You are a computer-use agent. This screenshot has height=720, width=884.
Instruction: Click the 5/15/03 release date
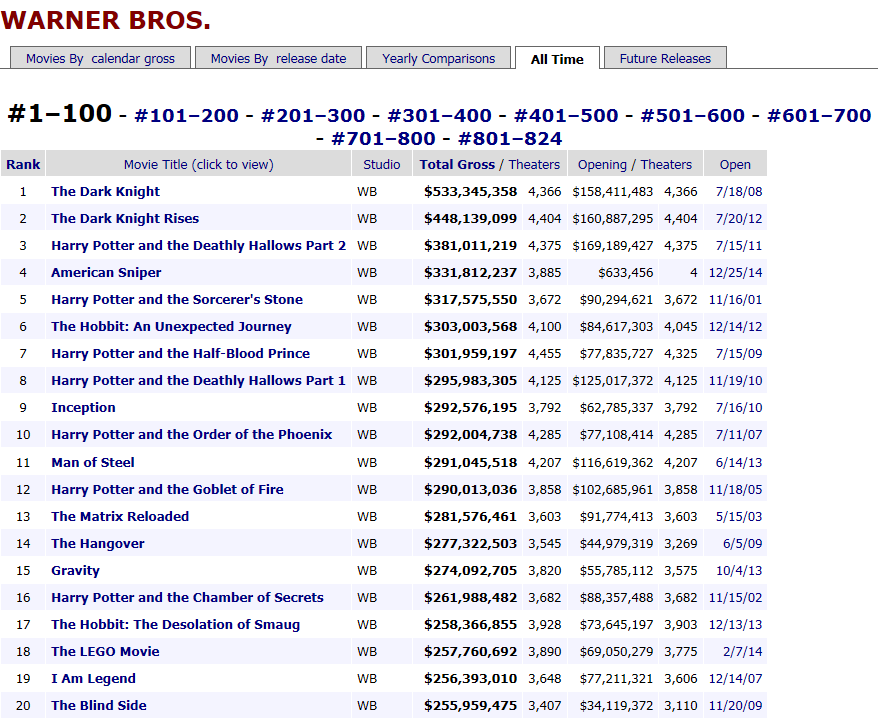click(739, 517)
